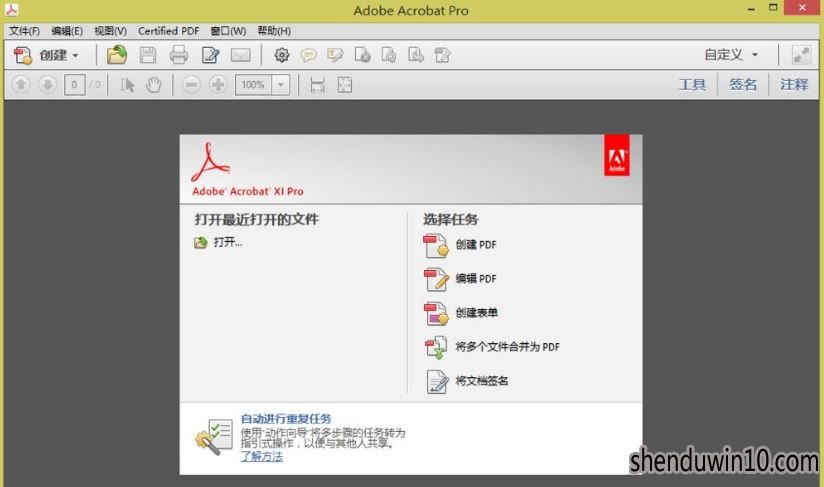Go to next page arrow
The image size is (824, 487).
click(x=47, y=85)
